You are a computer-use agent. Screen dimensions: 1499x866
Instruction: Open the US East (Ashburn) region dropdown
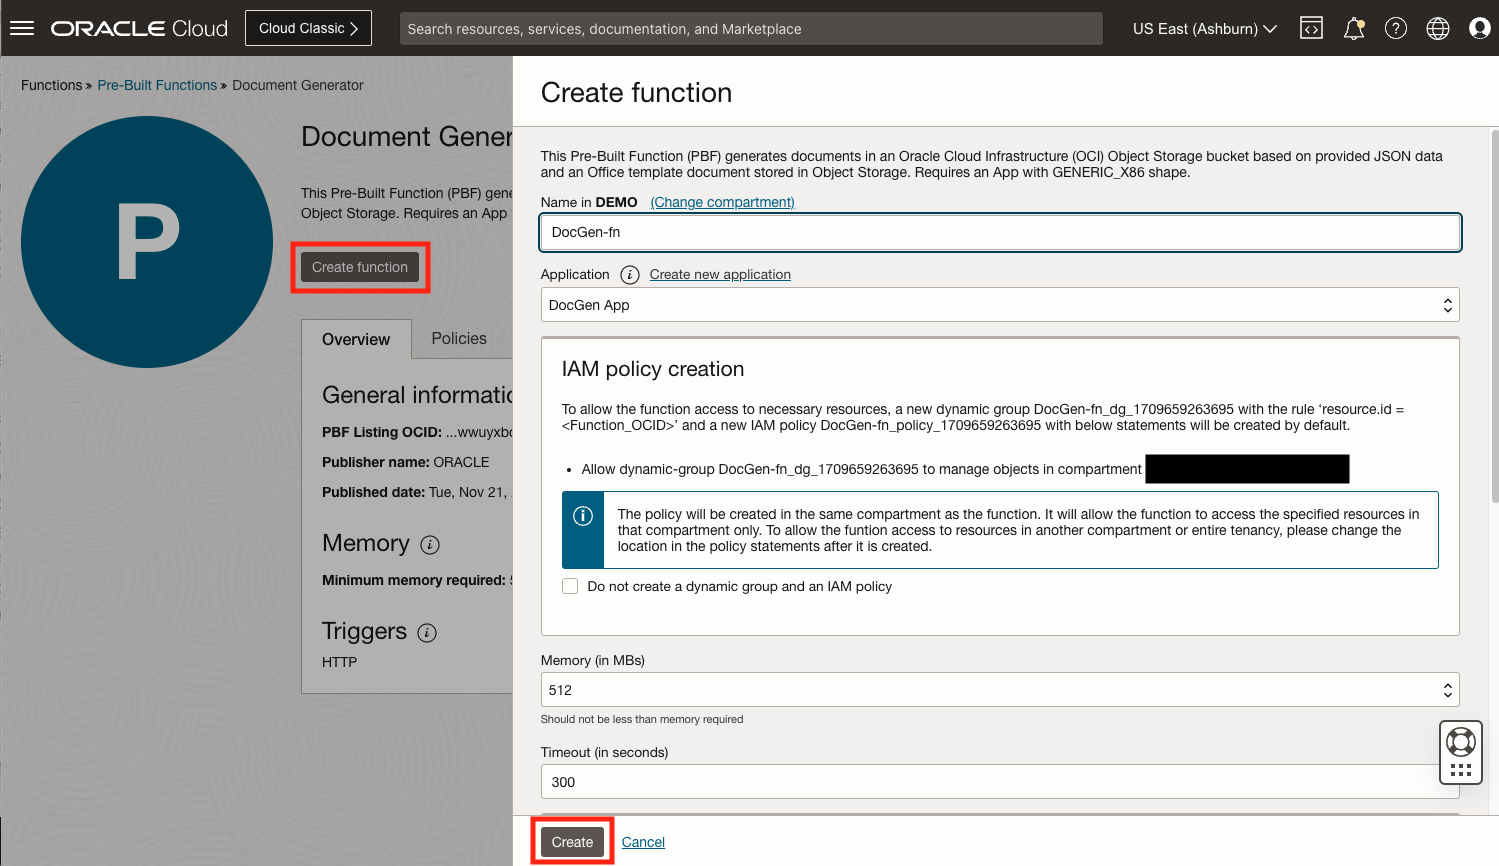coord(1205,29)
